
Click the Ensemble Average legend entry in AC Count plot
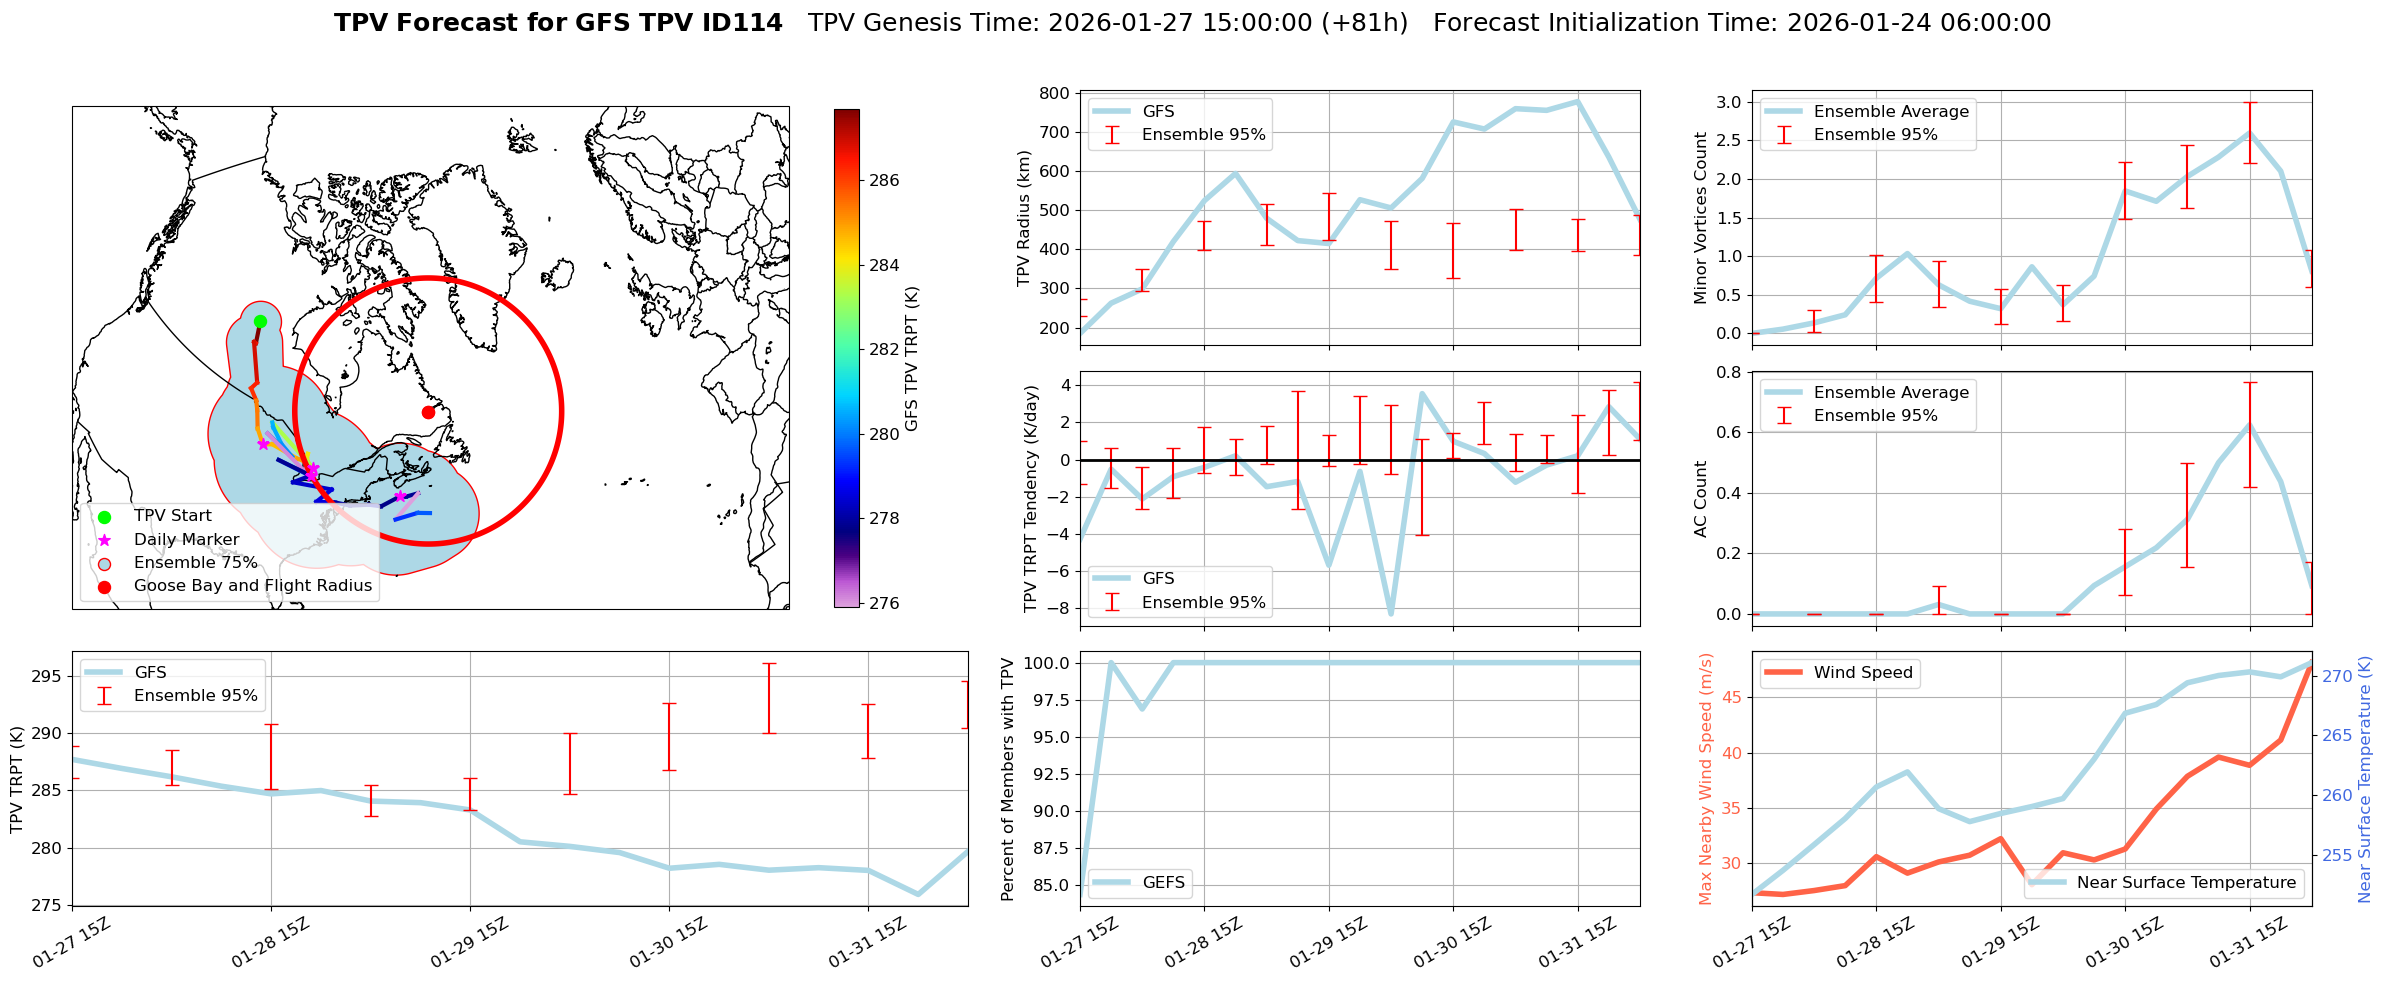coord(1890,393)
